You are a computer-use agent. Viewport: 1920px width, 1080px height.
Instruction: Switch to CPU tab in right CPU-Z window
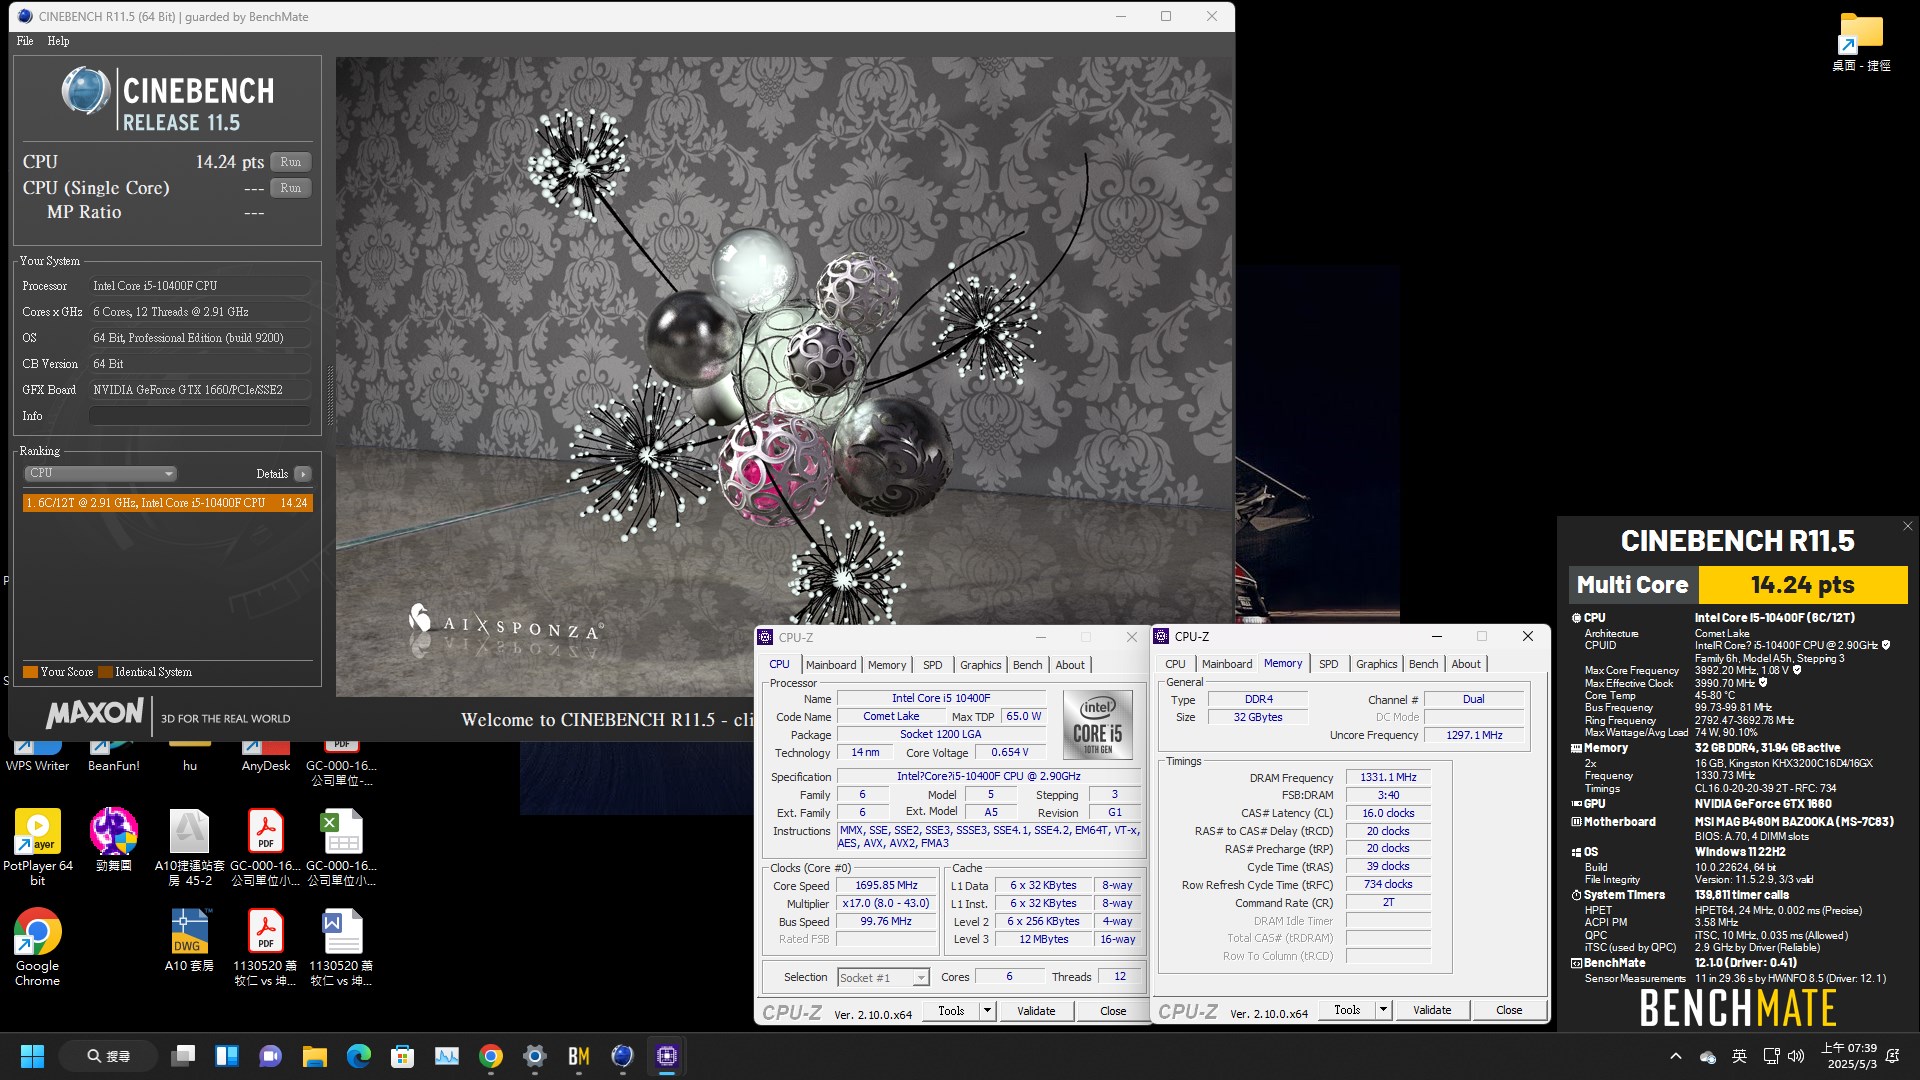click(x=1175, y=664)
